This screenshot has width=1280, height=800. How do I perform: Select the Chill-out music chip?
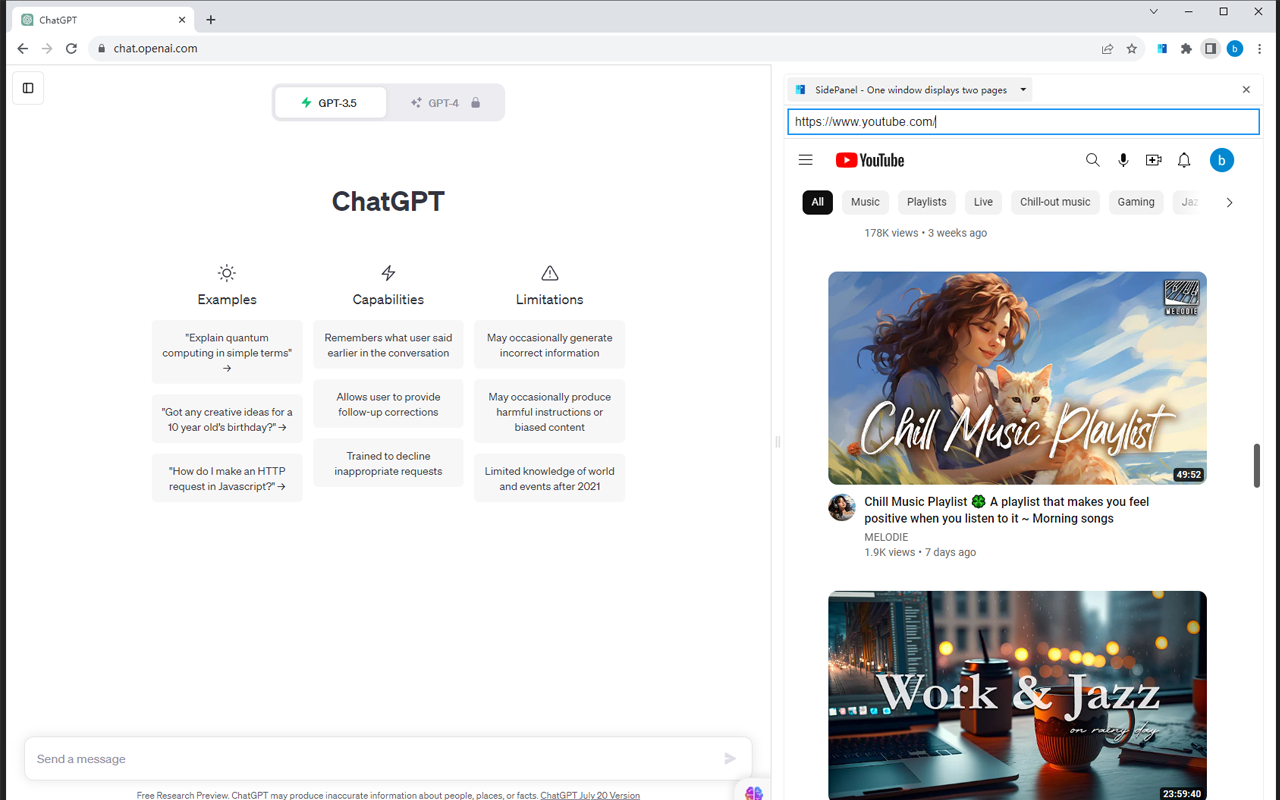[1054, 202]
